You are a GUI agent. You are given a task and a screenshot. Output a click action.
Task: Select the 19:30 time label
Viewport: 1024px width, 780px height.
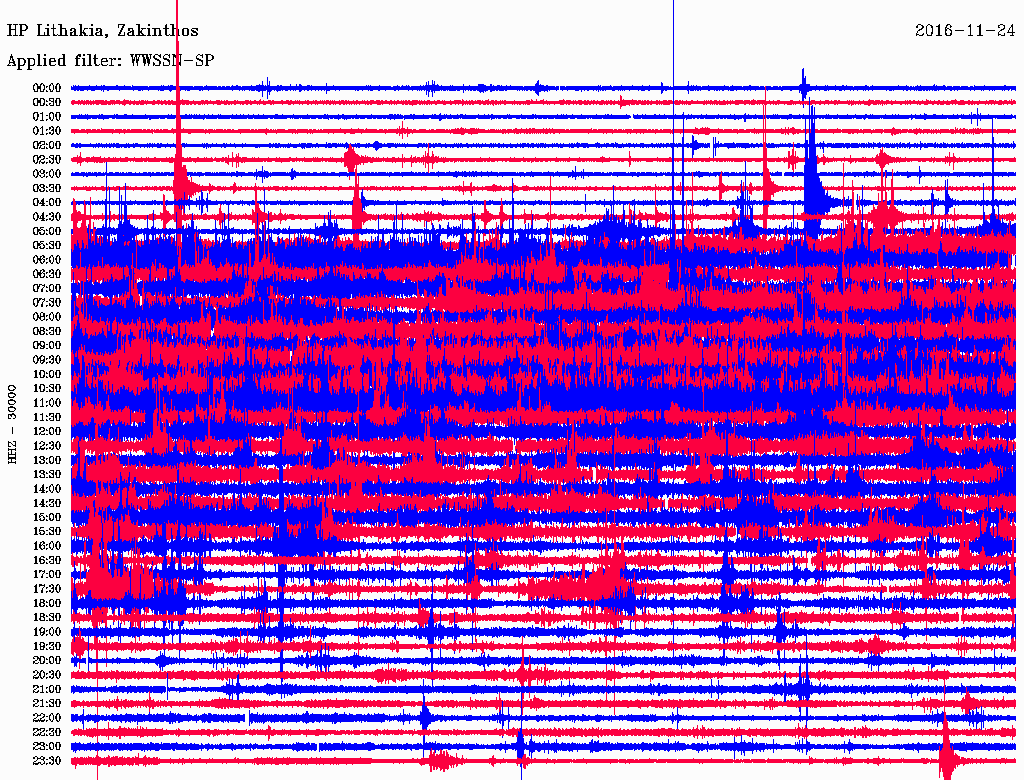point(47,647)
